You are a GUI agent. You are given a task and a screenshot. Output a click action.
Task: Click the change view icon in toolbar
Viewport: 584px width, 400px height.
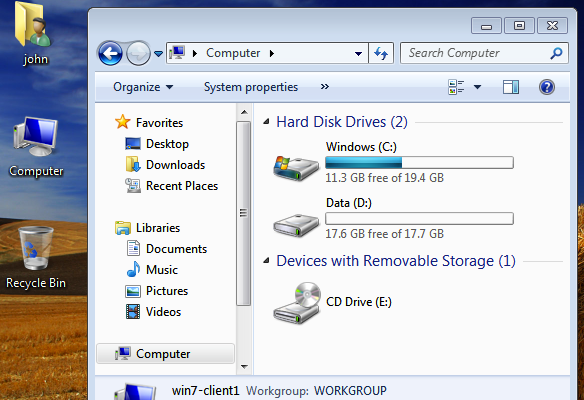[x=456, y=87]
